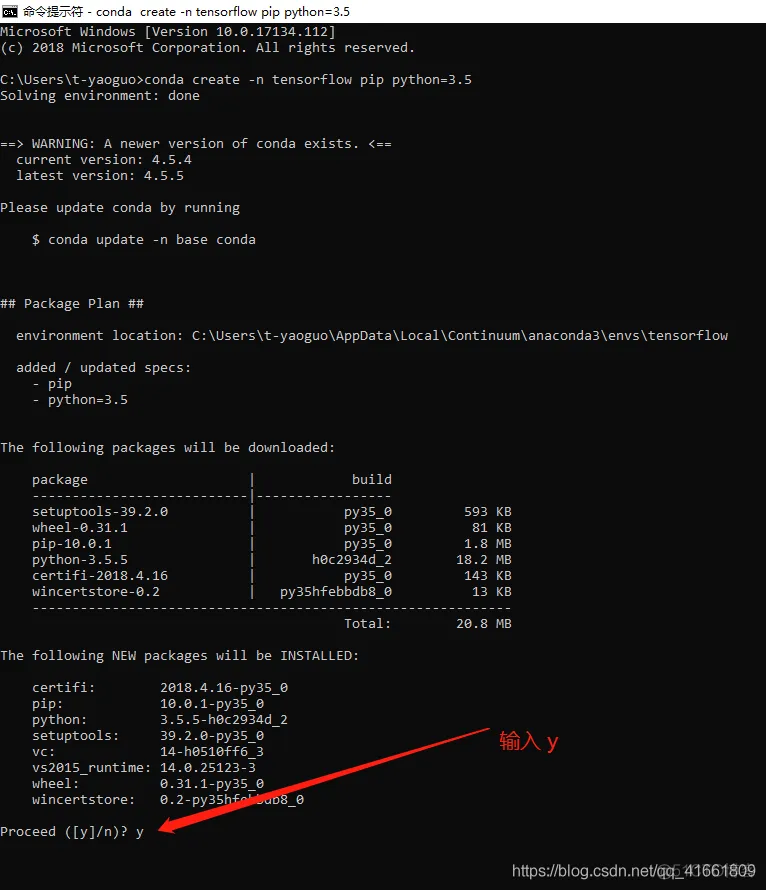Click the '143 KB' size value

pos(488,576)
